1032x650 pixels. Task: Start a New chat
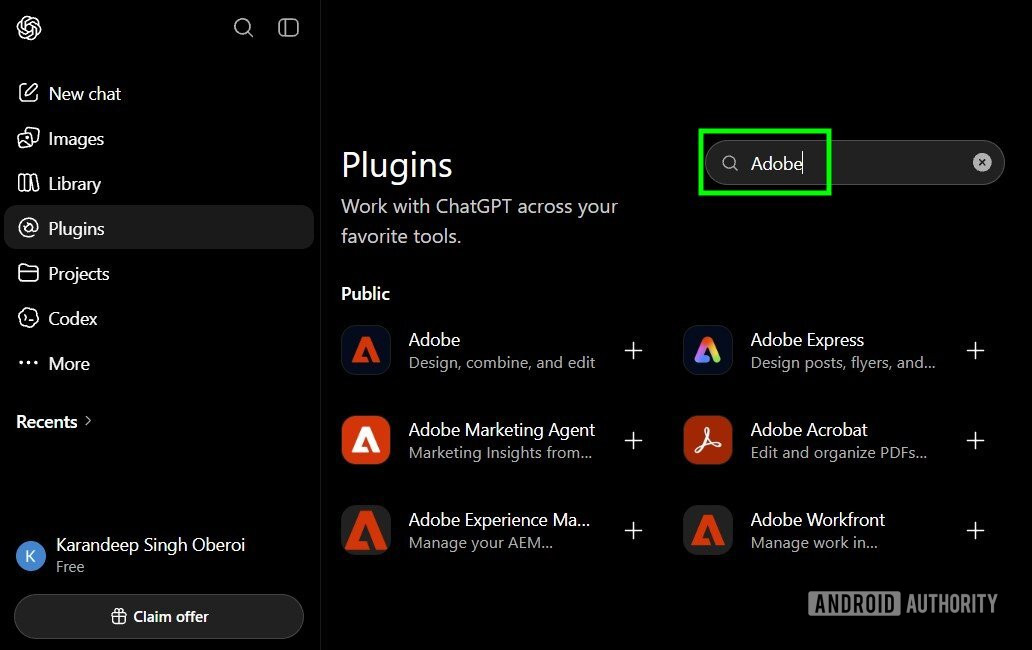(x=159, y=93)
